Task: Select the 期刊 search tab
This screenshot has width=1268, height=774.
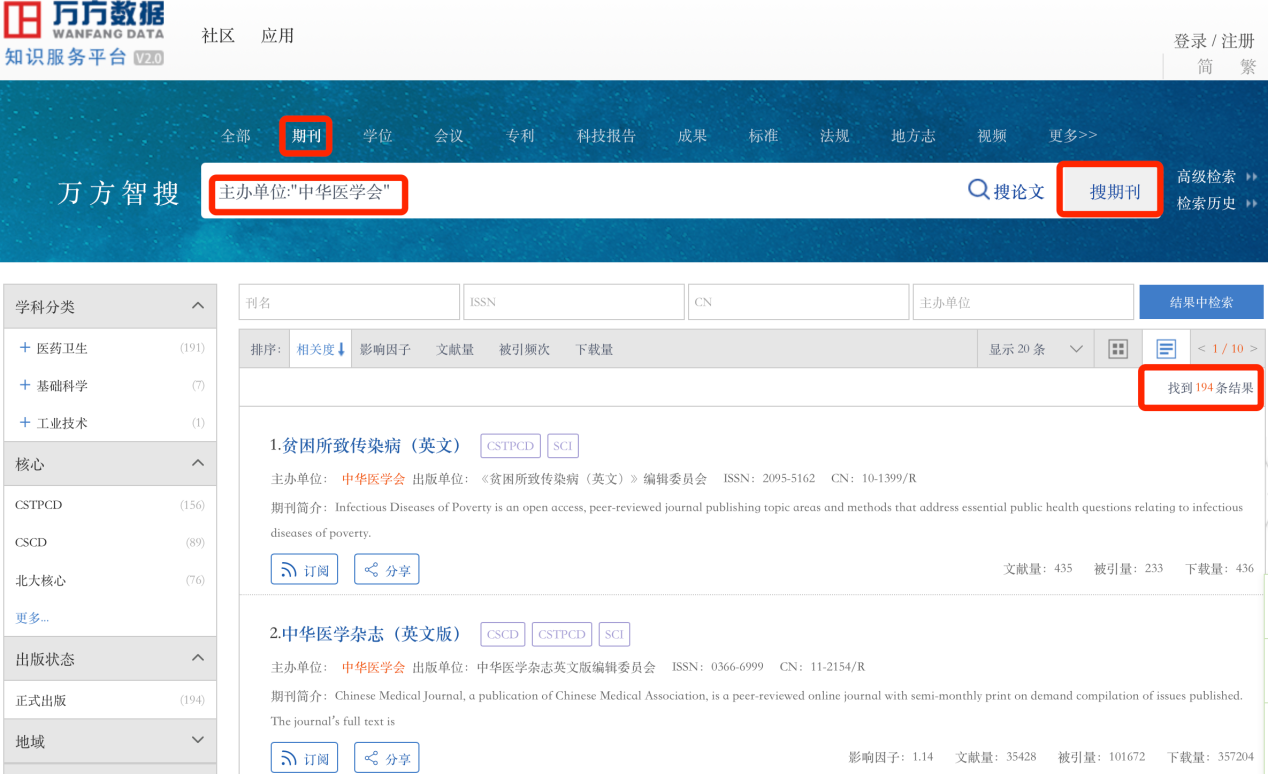Action: click(x=306, y=136)
